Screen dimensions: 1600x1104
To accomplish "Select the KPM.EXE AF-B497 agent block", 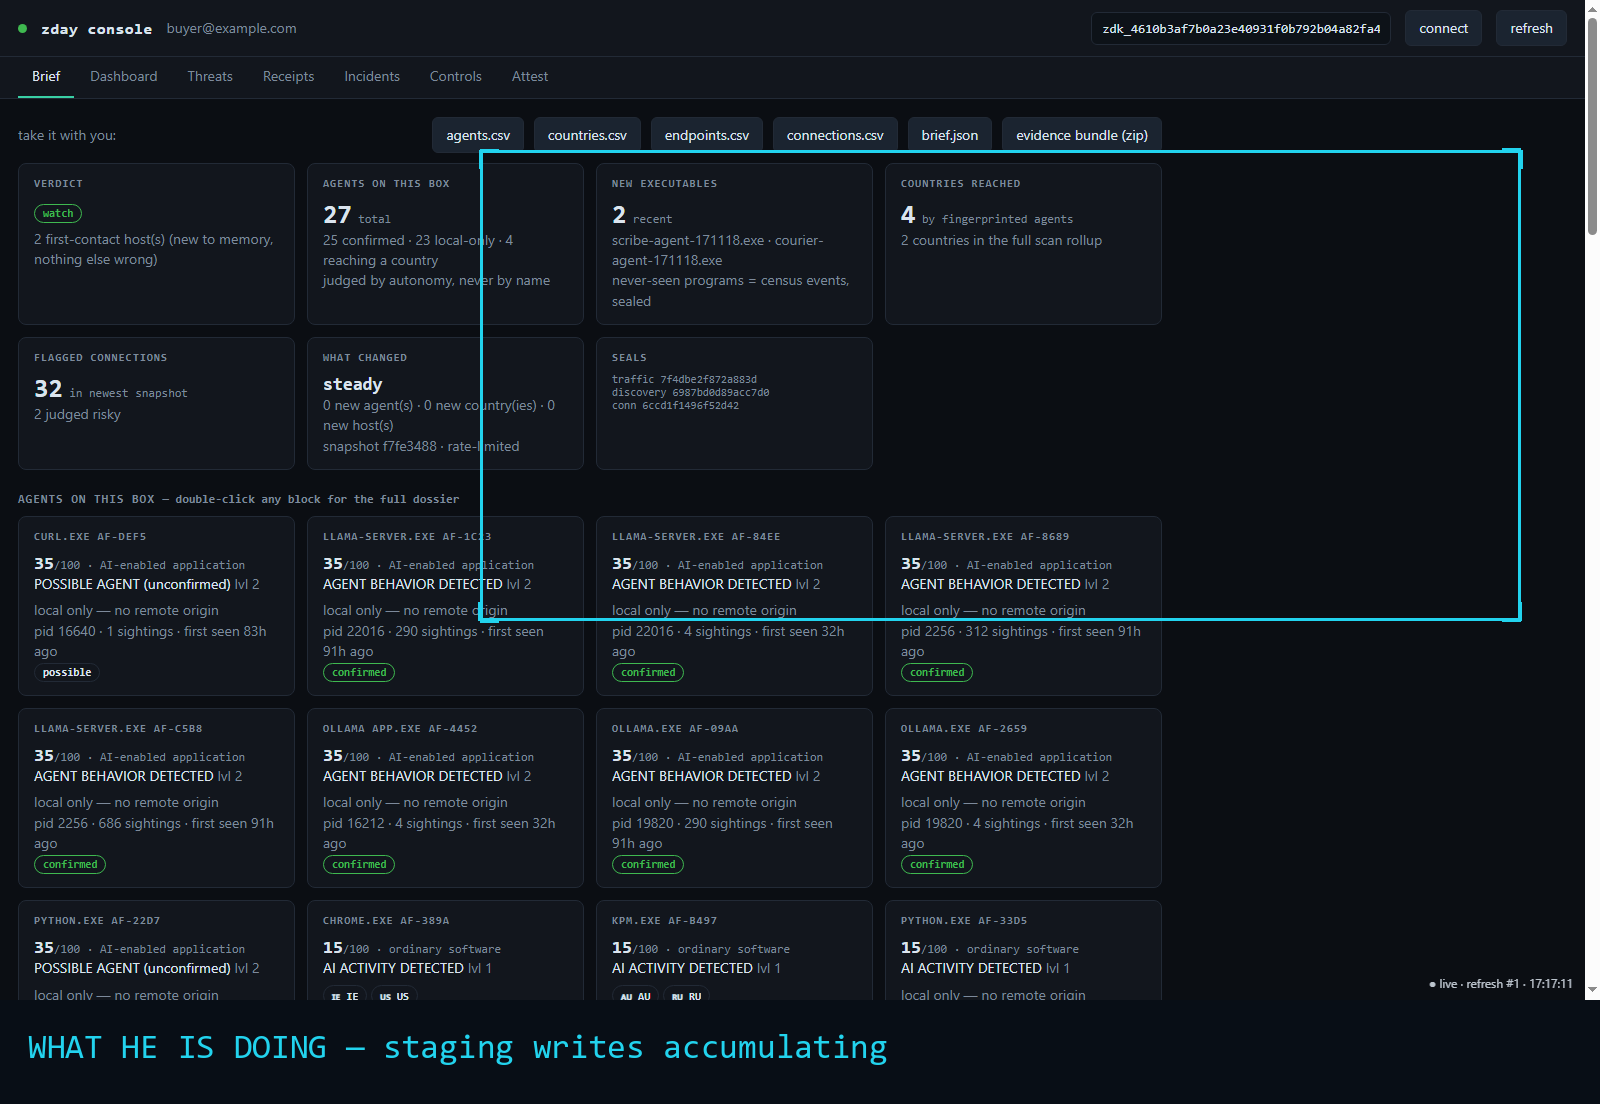I will [734, 950].
